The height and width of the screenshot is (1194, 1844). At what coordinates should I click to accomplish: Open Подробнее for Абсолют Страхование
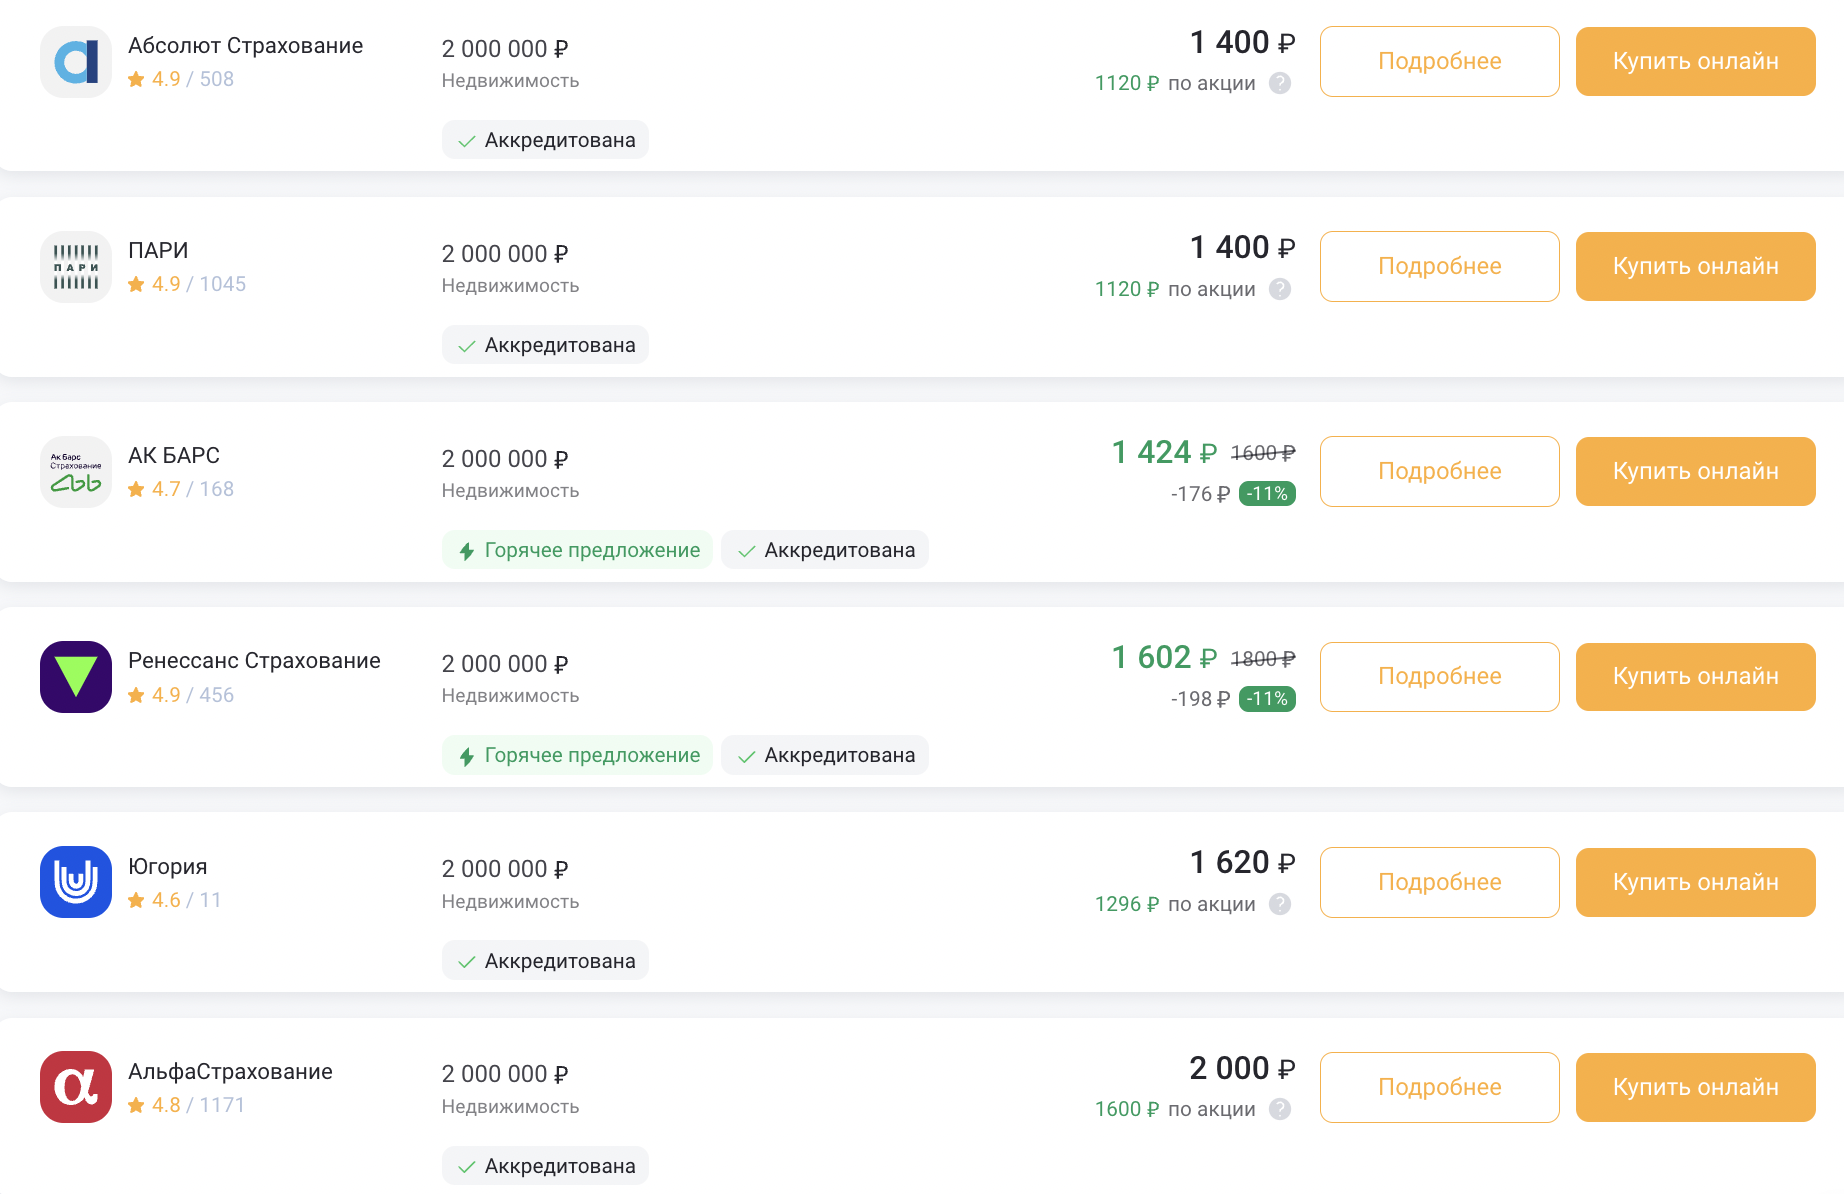click(x=1439, y=62)
